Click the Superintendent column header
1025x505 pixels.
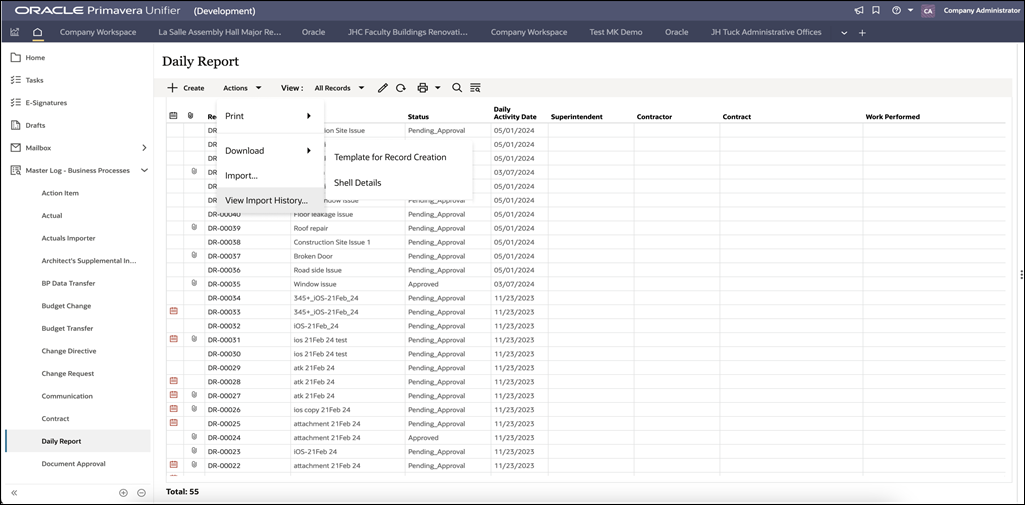577,117
